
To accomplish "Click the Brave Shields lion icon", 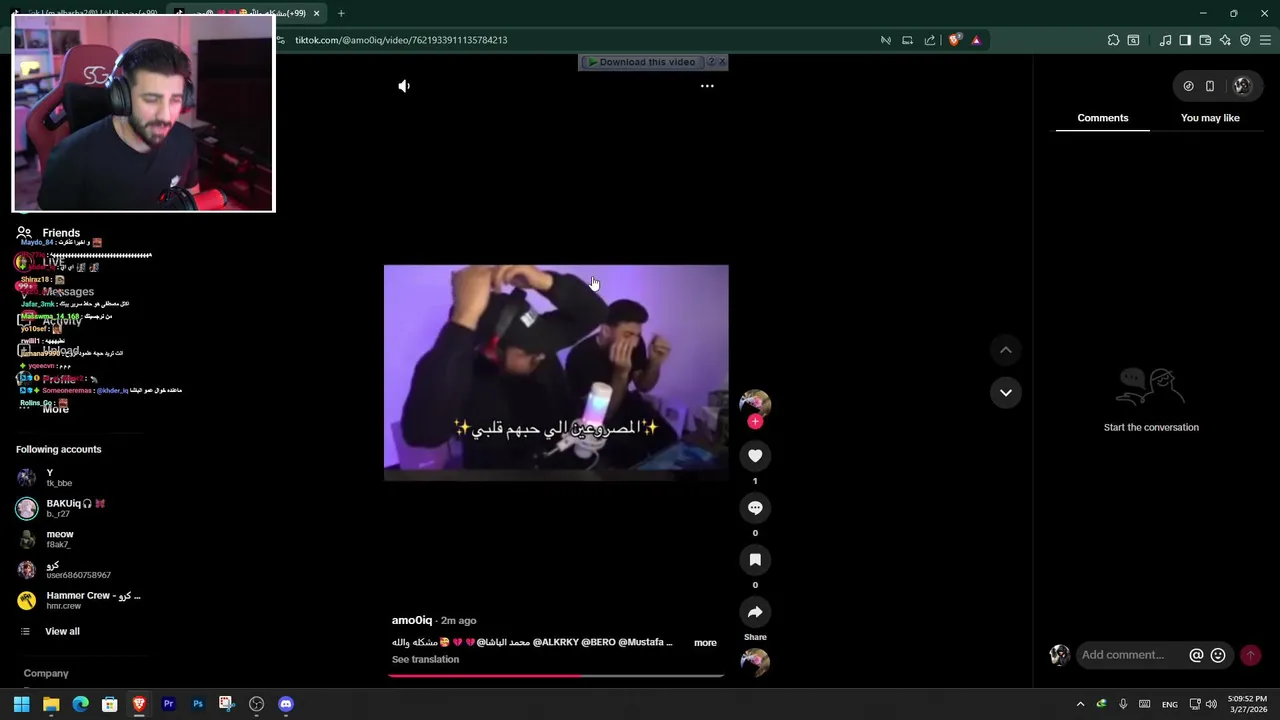I will tap(954, 40).
